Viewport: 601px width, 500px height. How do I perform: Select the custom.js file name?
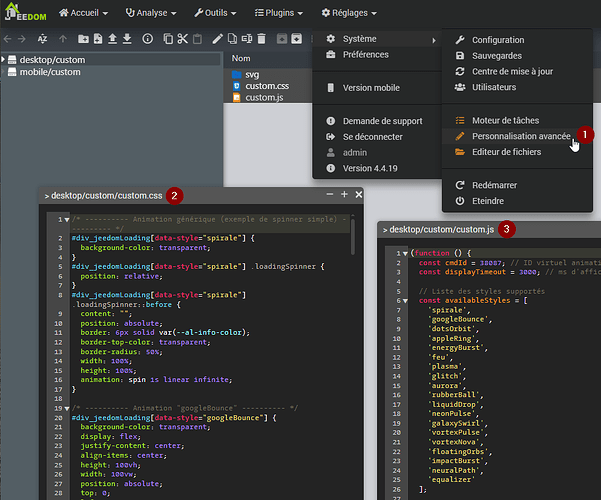coord(264,97)
